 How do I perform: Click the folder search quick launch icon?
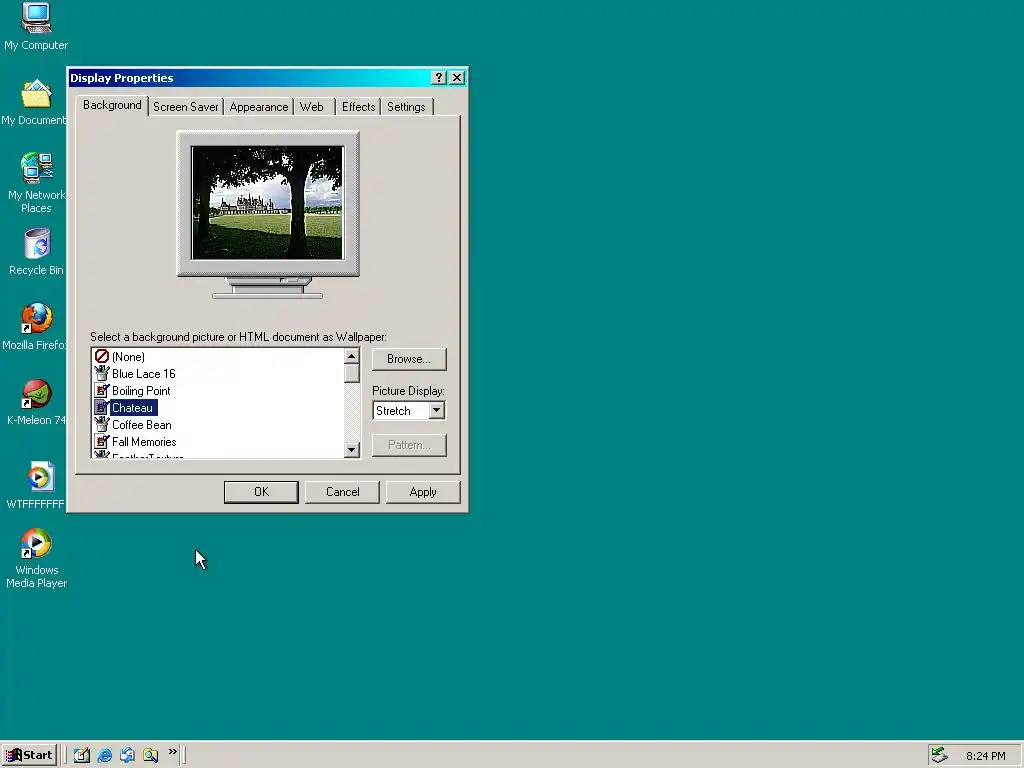[x=150, y=755]
